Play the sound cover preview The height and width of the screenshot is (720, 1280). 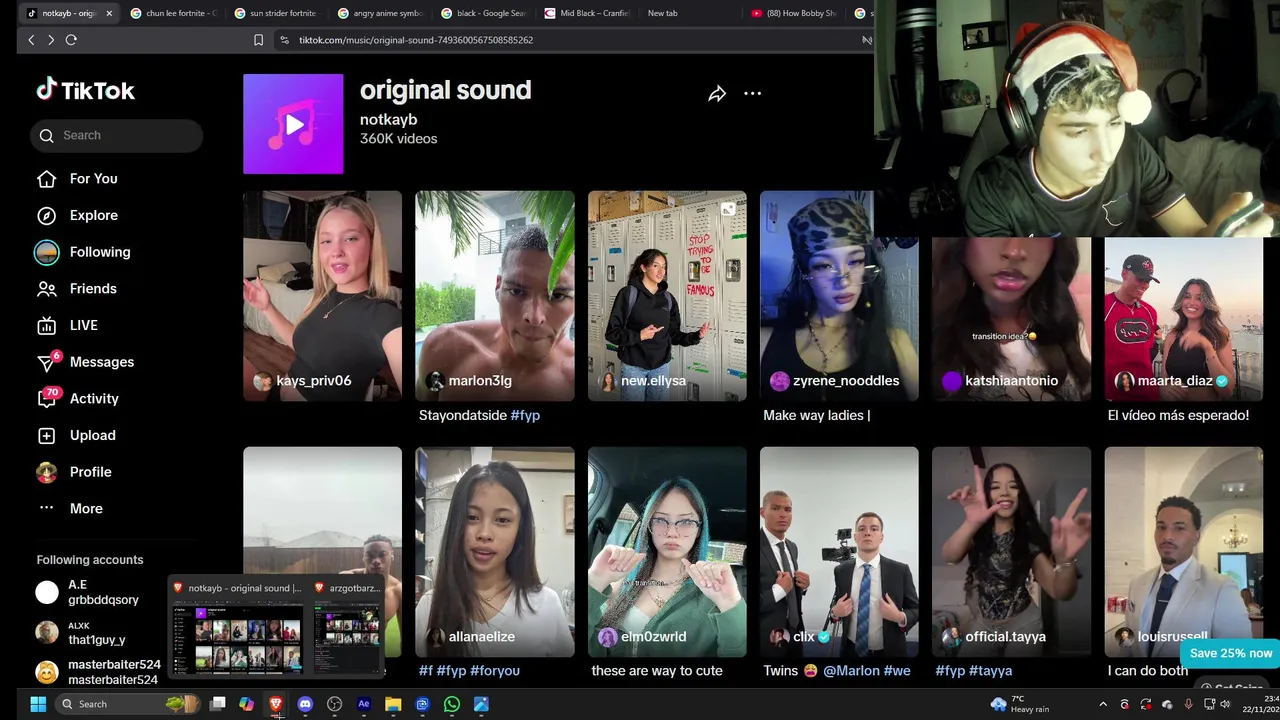(293, 124)
